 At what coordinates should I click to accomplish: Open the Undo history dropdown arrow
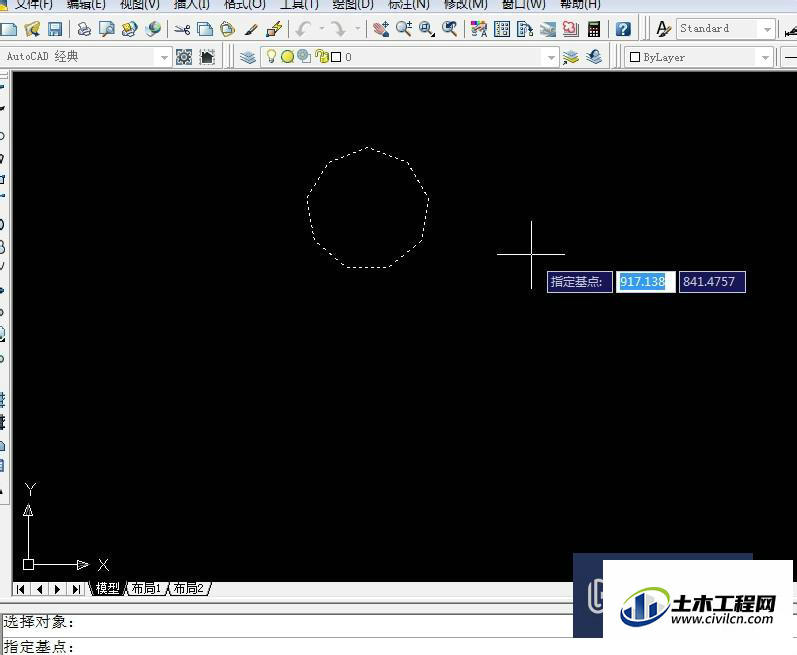coord(322,28)
